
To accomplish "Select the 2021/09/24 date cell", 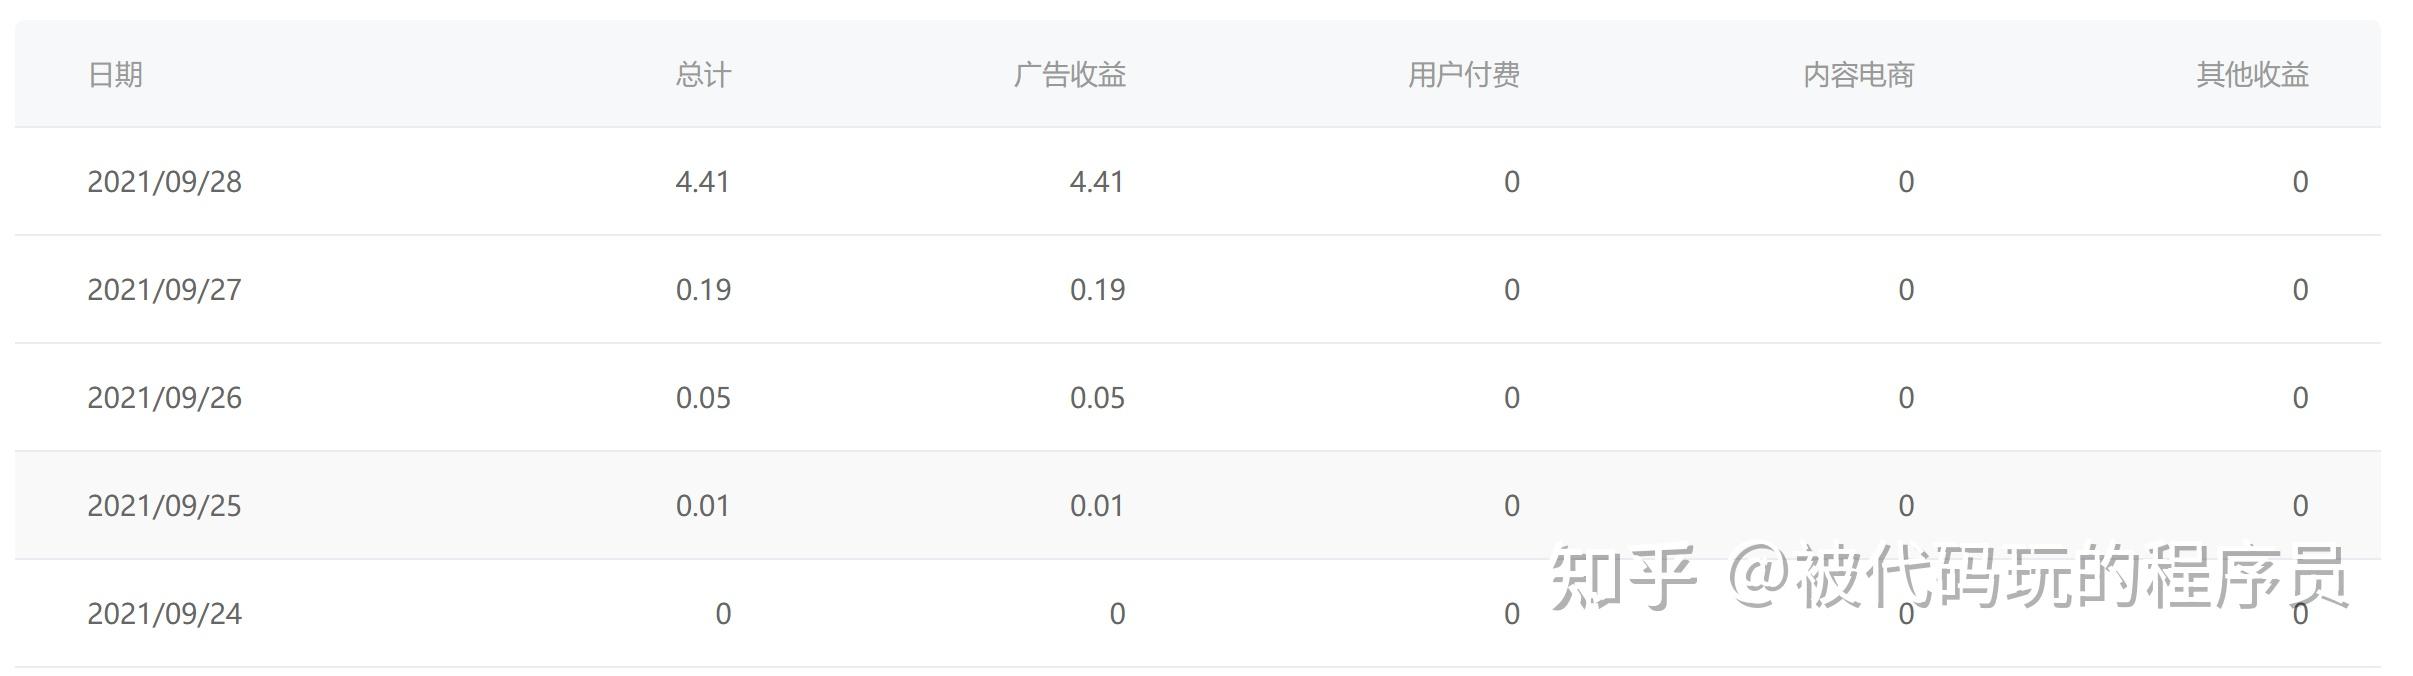I will 164,614.
